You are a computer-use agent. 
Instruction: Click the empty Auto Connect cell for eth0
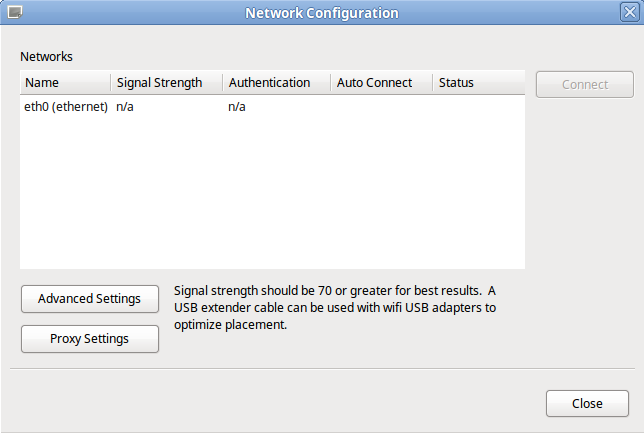click(x=381, y=107)
